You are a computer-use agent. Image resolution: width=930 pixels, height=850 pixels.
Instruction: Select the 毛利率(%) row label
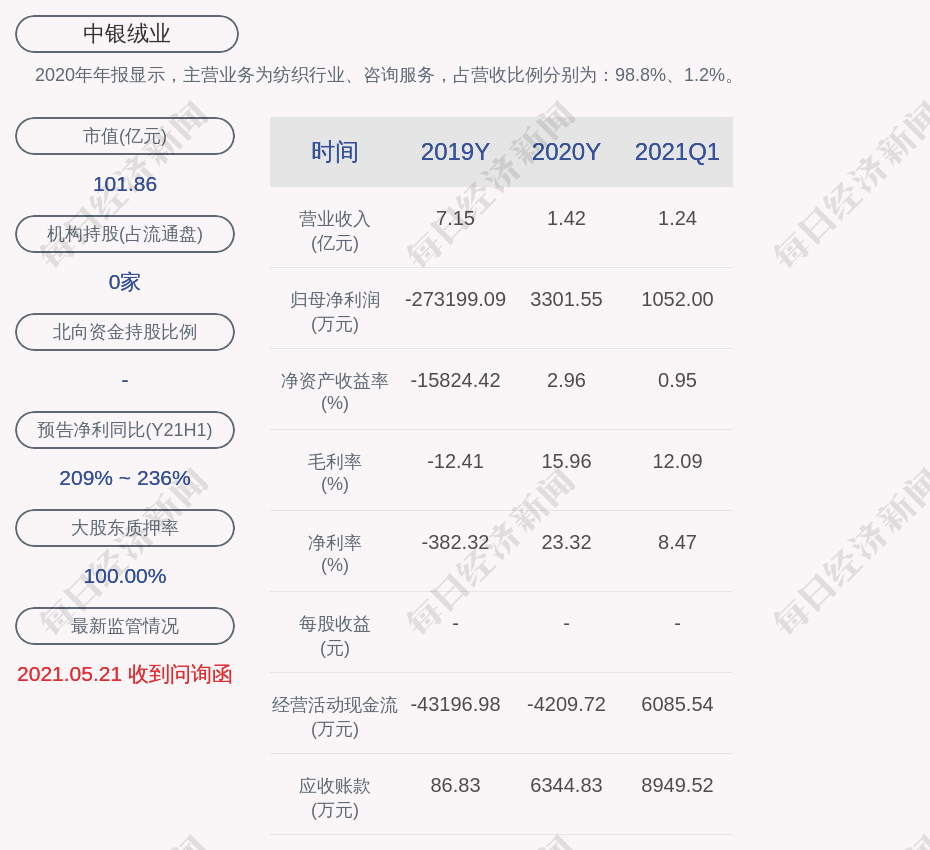pos(335,473)
